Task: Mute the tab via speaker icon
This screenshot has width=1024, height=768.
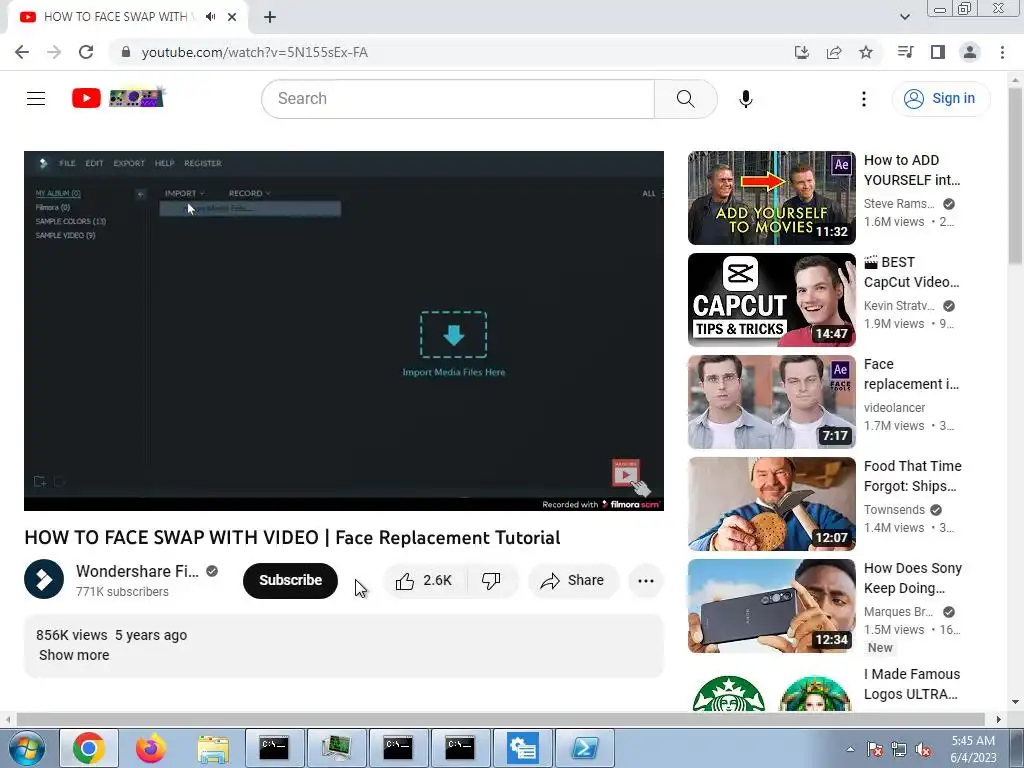Action: 210,17
